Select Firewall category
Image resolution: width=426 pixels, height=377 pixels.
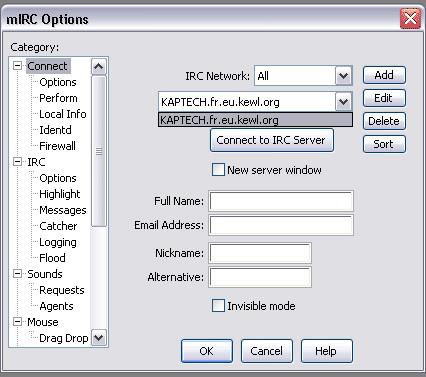coord(57,146)
